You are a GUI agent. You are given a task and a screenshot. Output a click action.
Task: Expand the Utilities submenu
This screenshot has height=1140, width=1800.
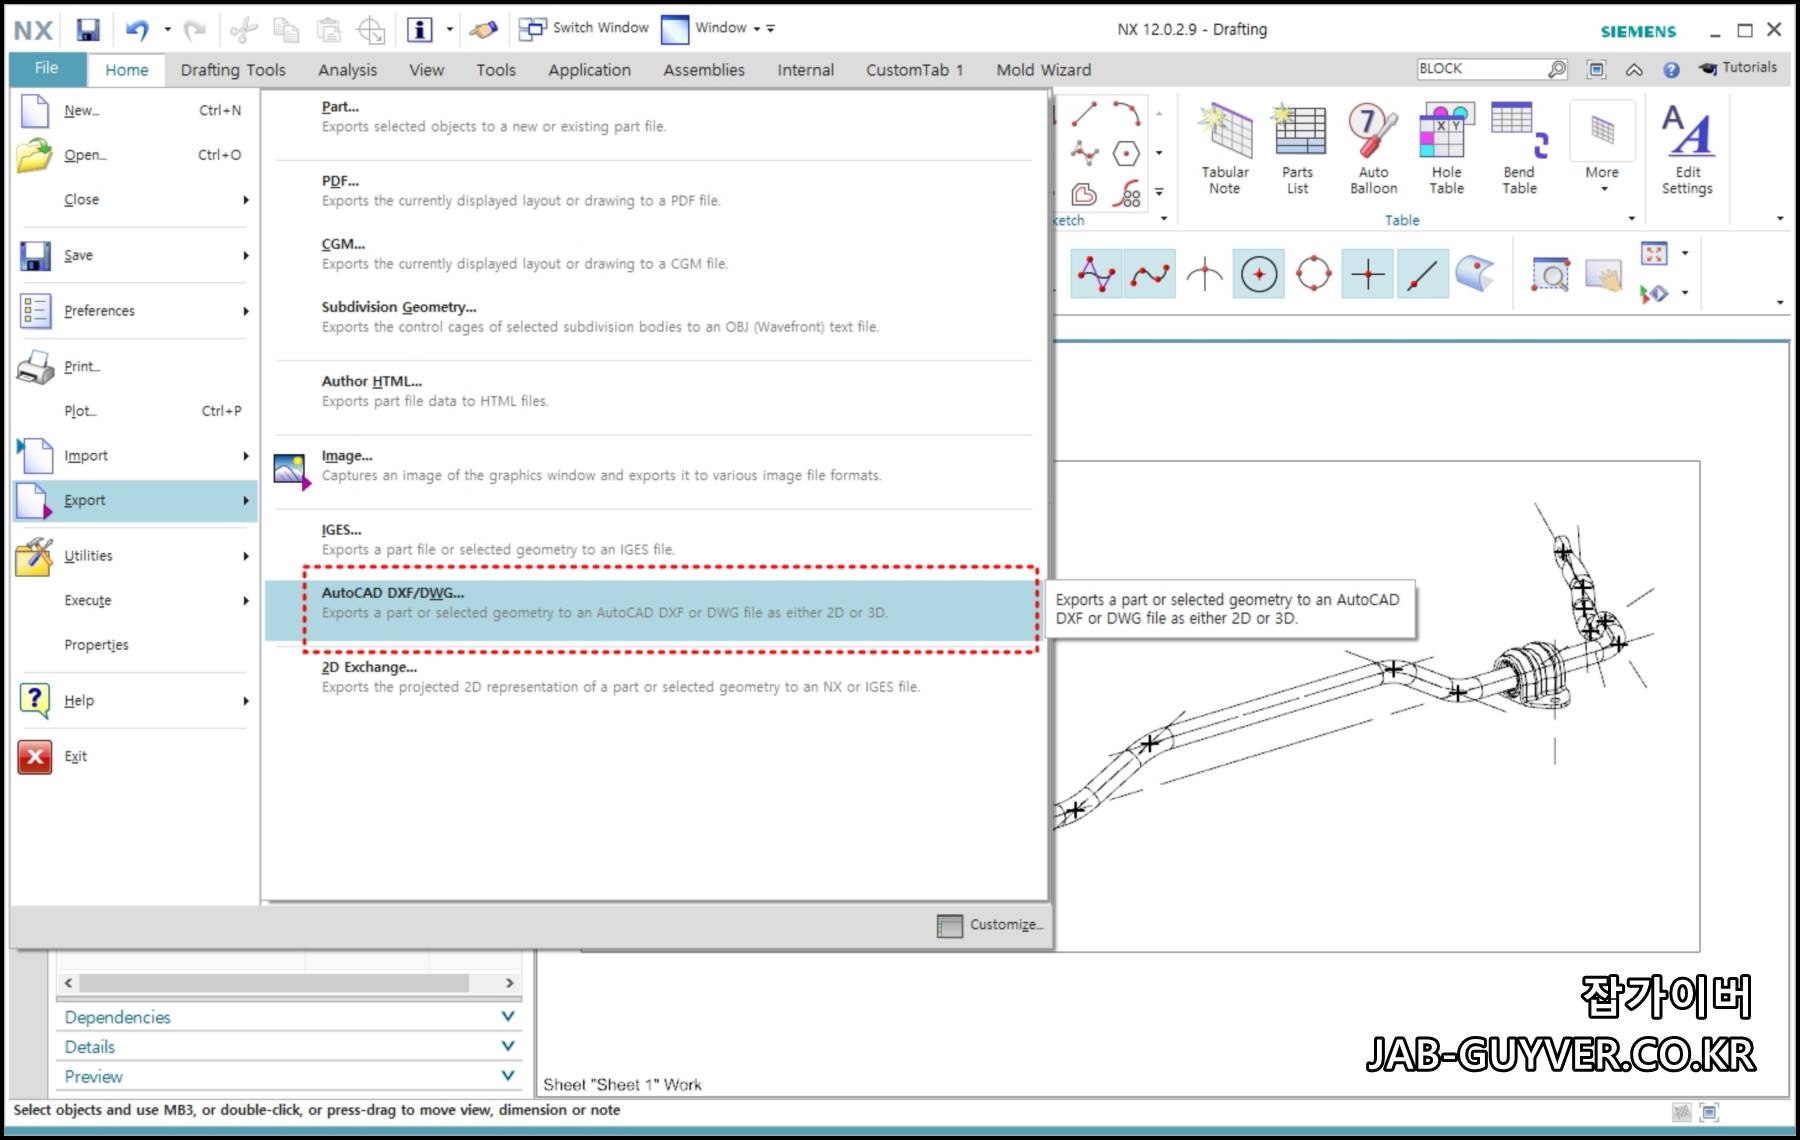click(135, 556)
